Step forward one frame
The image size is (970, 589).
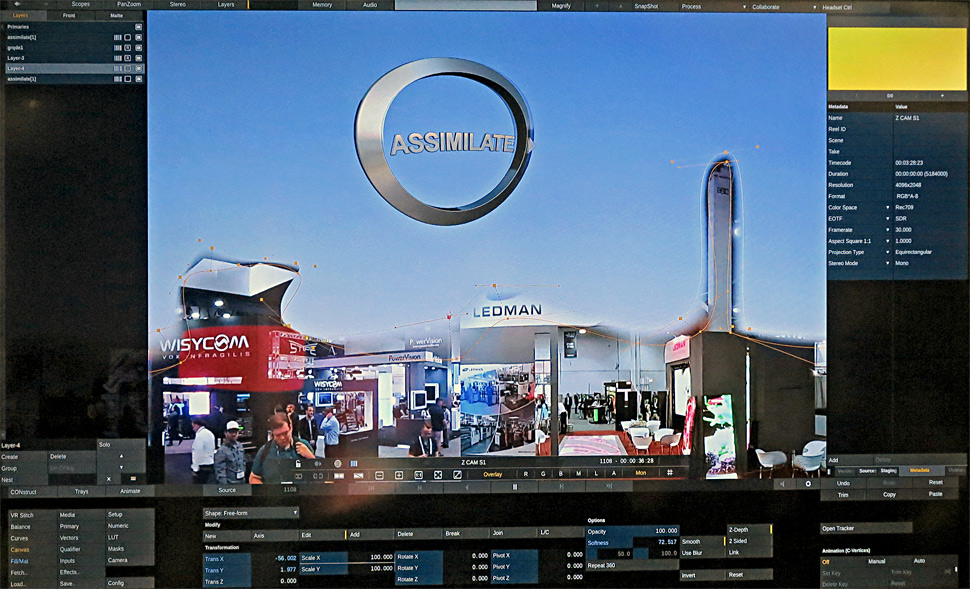[562, 488]
